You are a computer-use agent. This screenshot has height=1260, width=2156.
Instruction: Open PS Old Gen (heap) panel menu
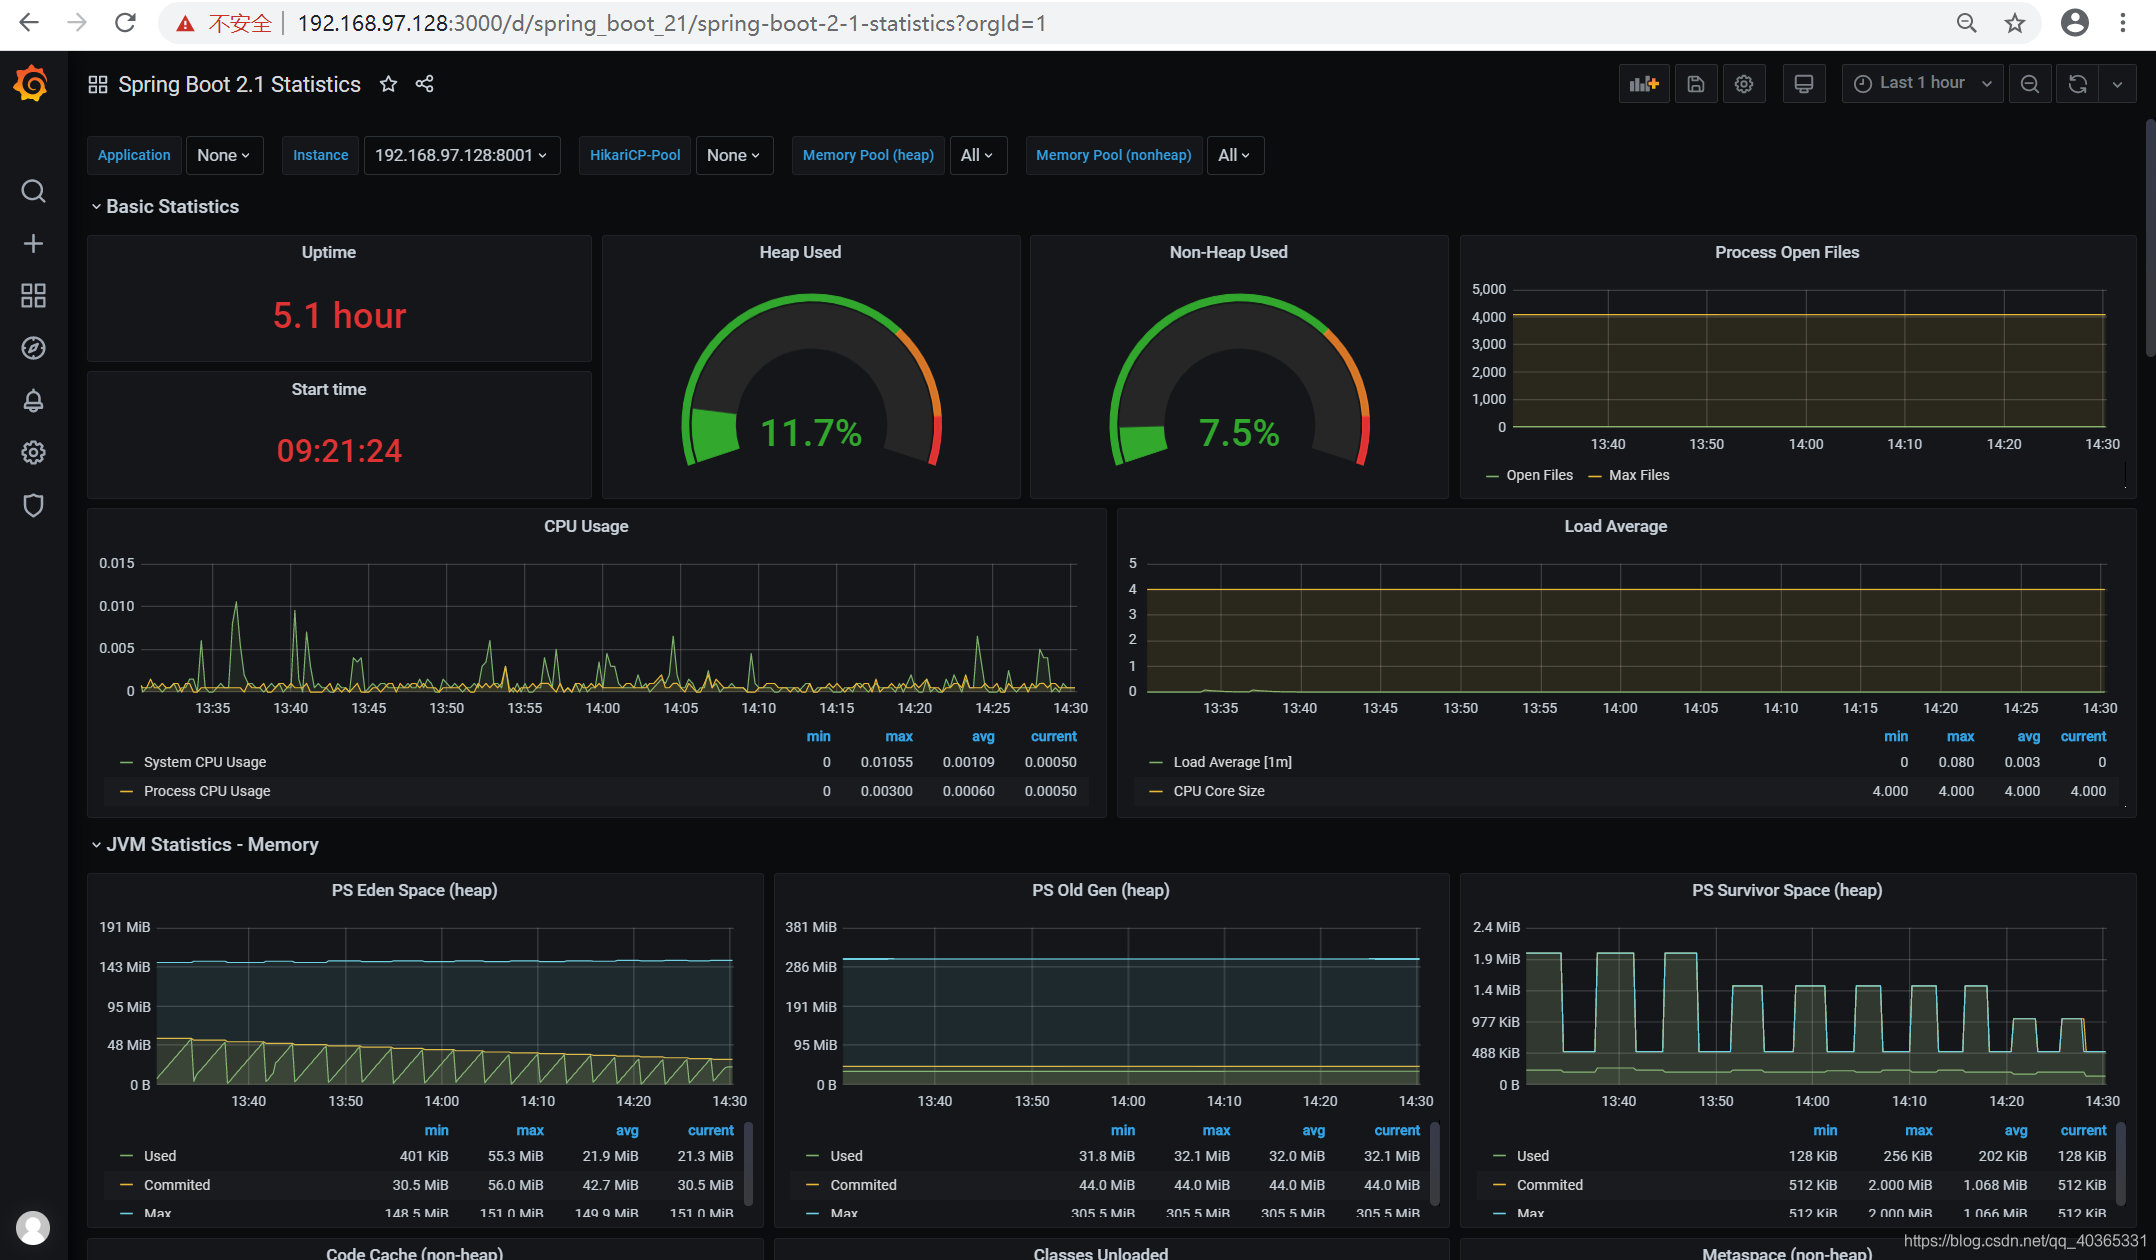point(1100,891)
